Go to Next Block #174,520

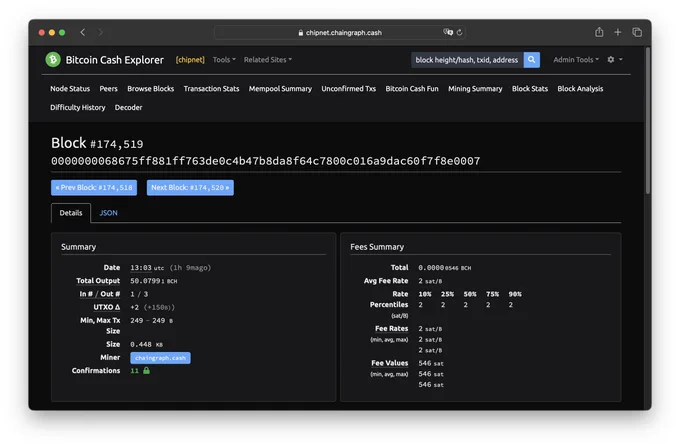(190, 188)
